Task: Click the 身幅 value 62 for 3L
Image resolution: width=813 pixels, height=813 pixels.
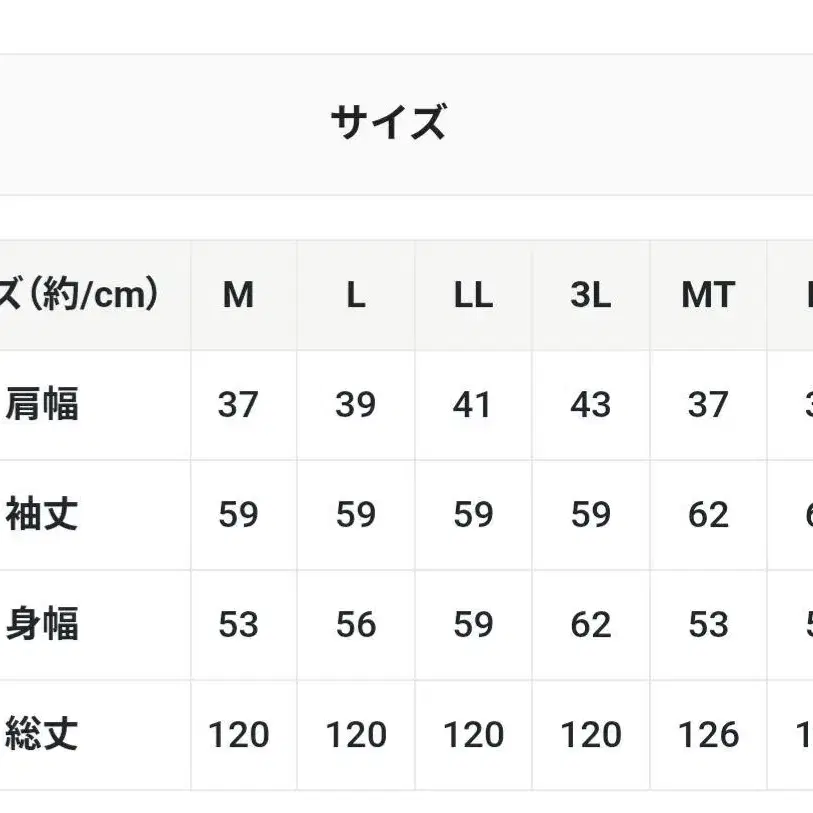Action: tap(590, 625)
